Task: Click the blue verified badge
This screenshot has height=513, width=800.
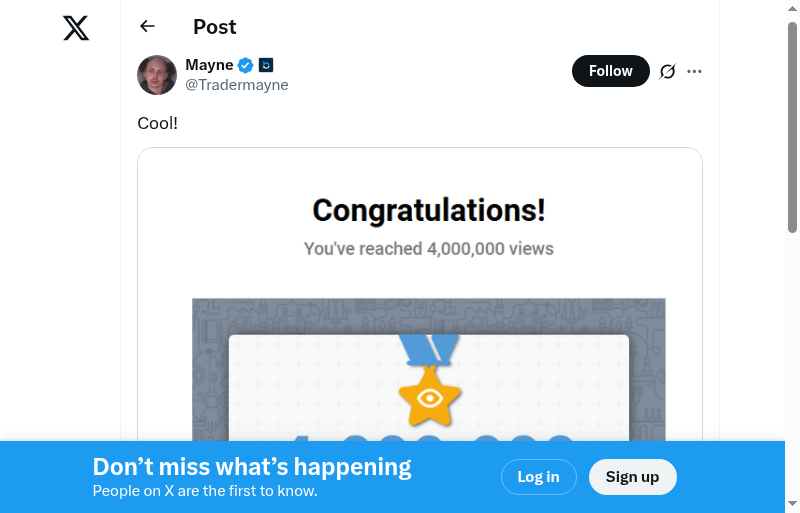Action: pos(246,65)
